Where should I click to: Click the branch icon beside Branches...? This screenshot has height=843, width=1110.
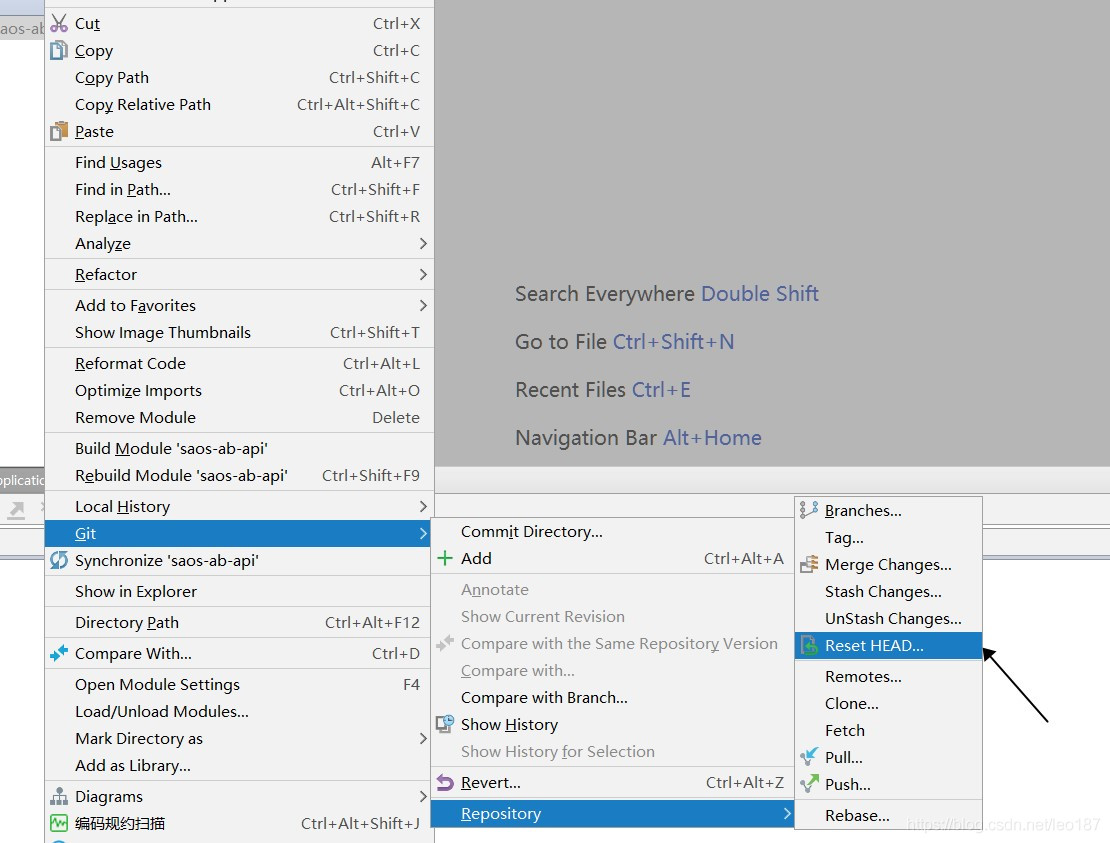pos(809,510)
